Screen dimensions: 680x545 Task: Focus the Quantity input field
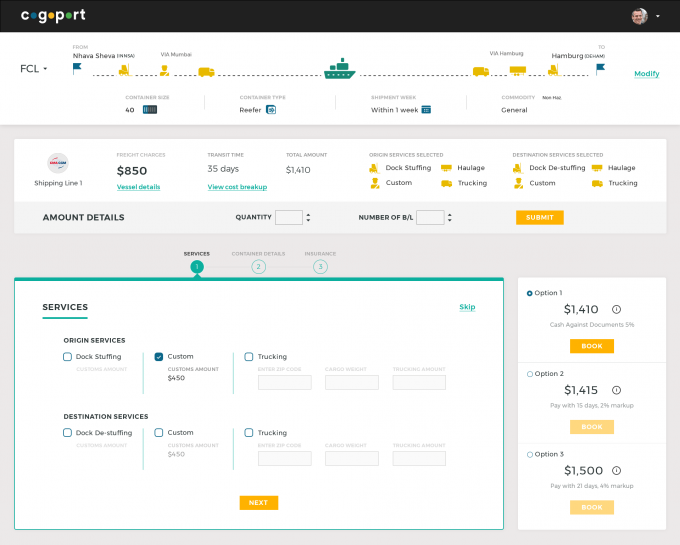coord(289,217)
